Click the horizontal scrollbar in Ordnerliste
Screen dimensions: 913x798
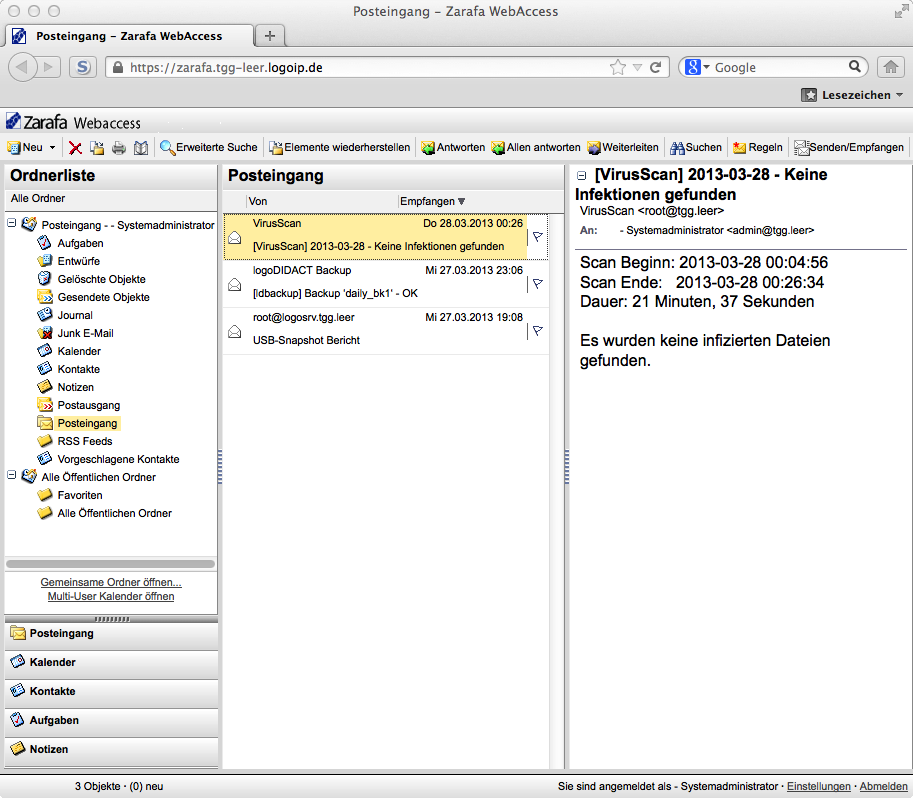click(111, 564)
